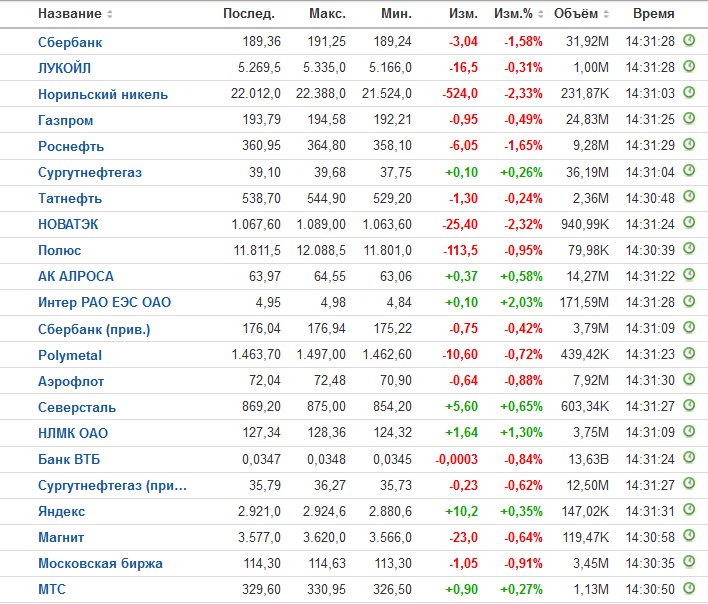Select the volume cell 171,59M
Screen dimensions: 708x604
[584, 302]
